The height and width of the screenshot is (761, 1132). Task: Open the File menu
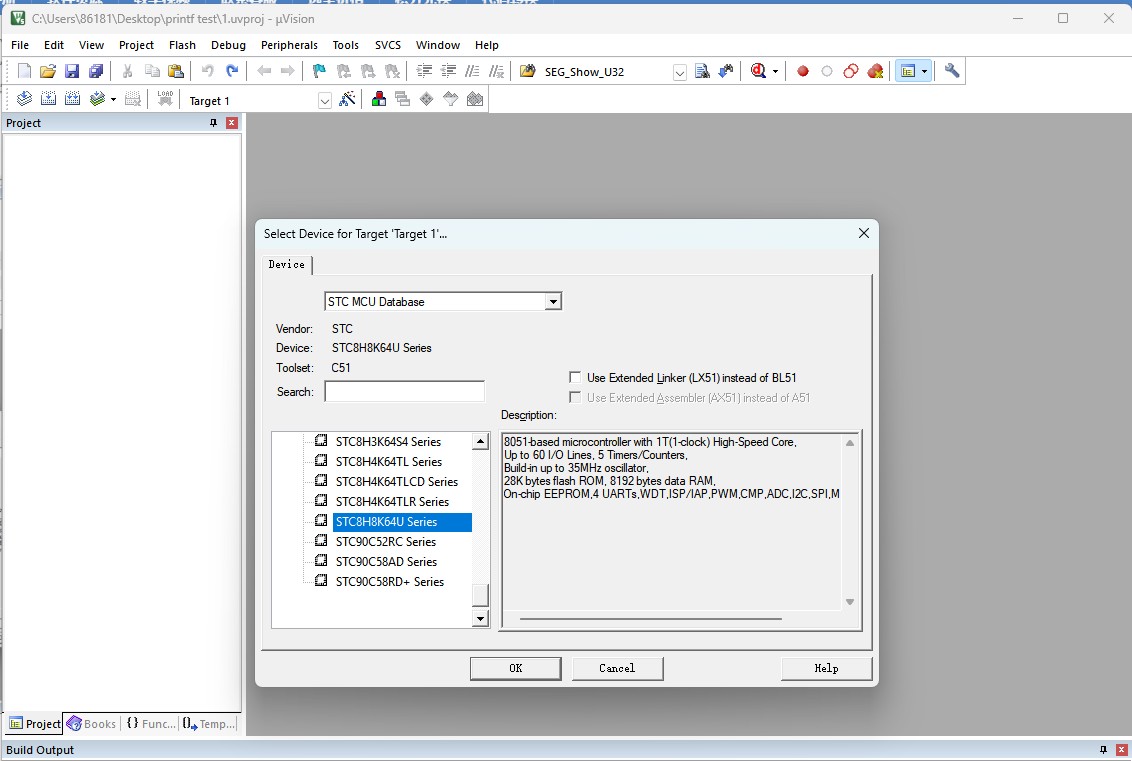click(20, 45)
